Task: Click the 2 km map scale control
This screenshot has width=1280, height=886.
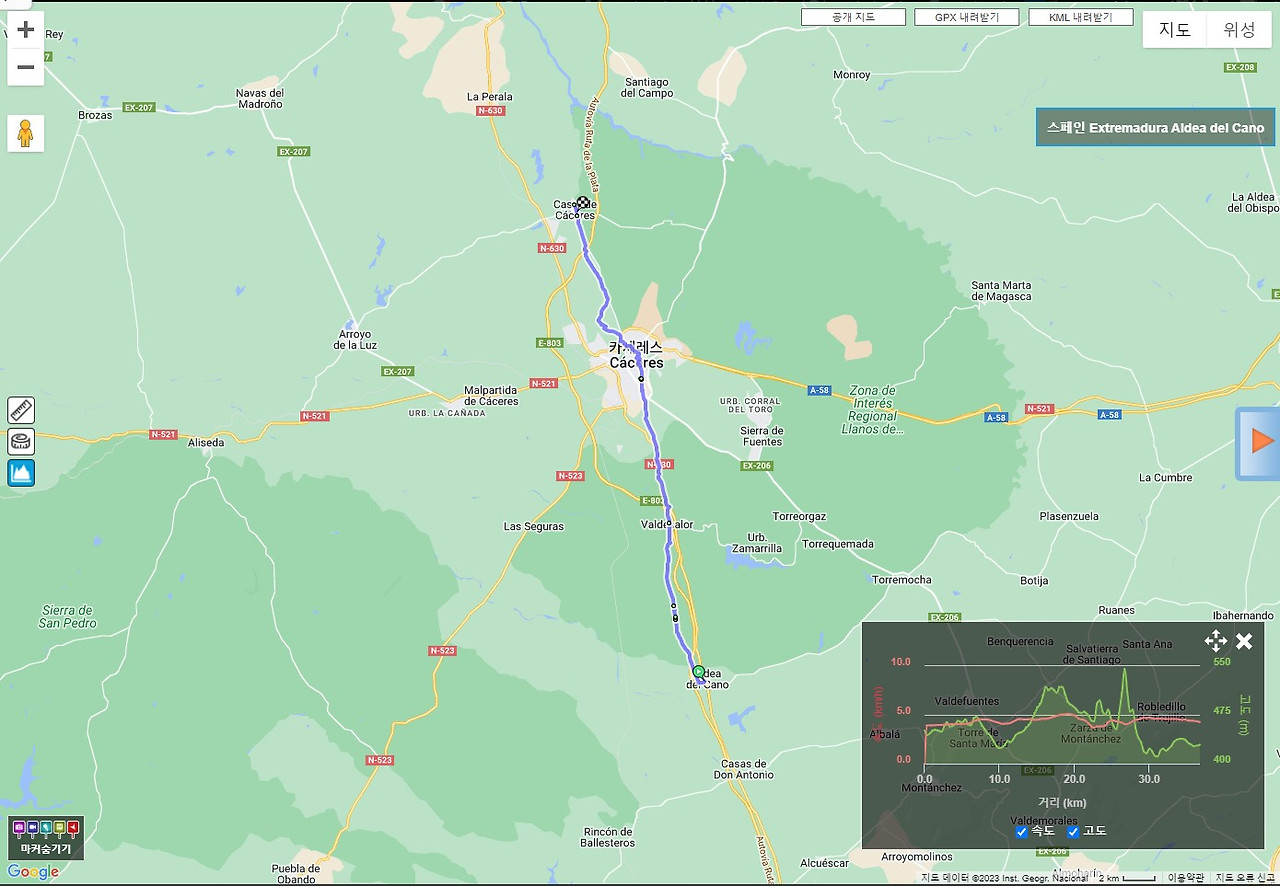Action: click(x=1127, y=878)
